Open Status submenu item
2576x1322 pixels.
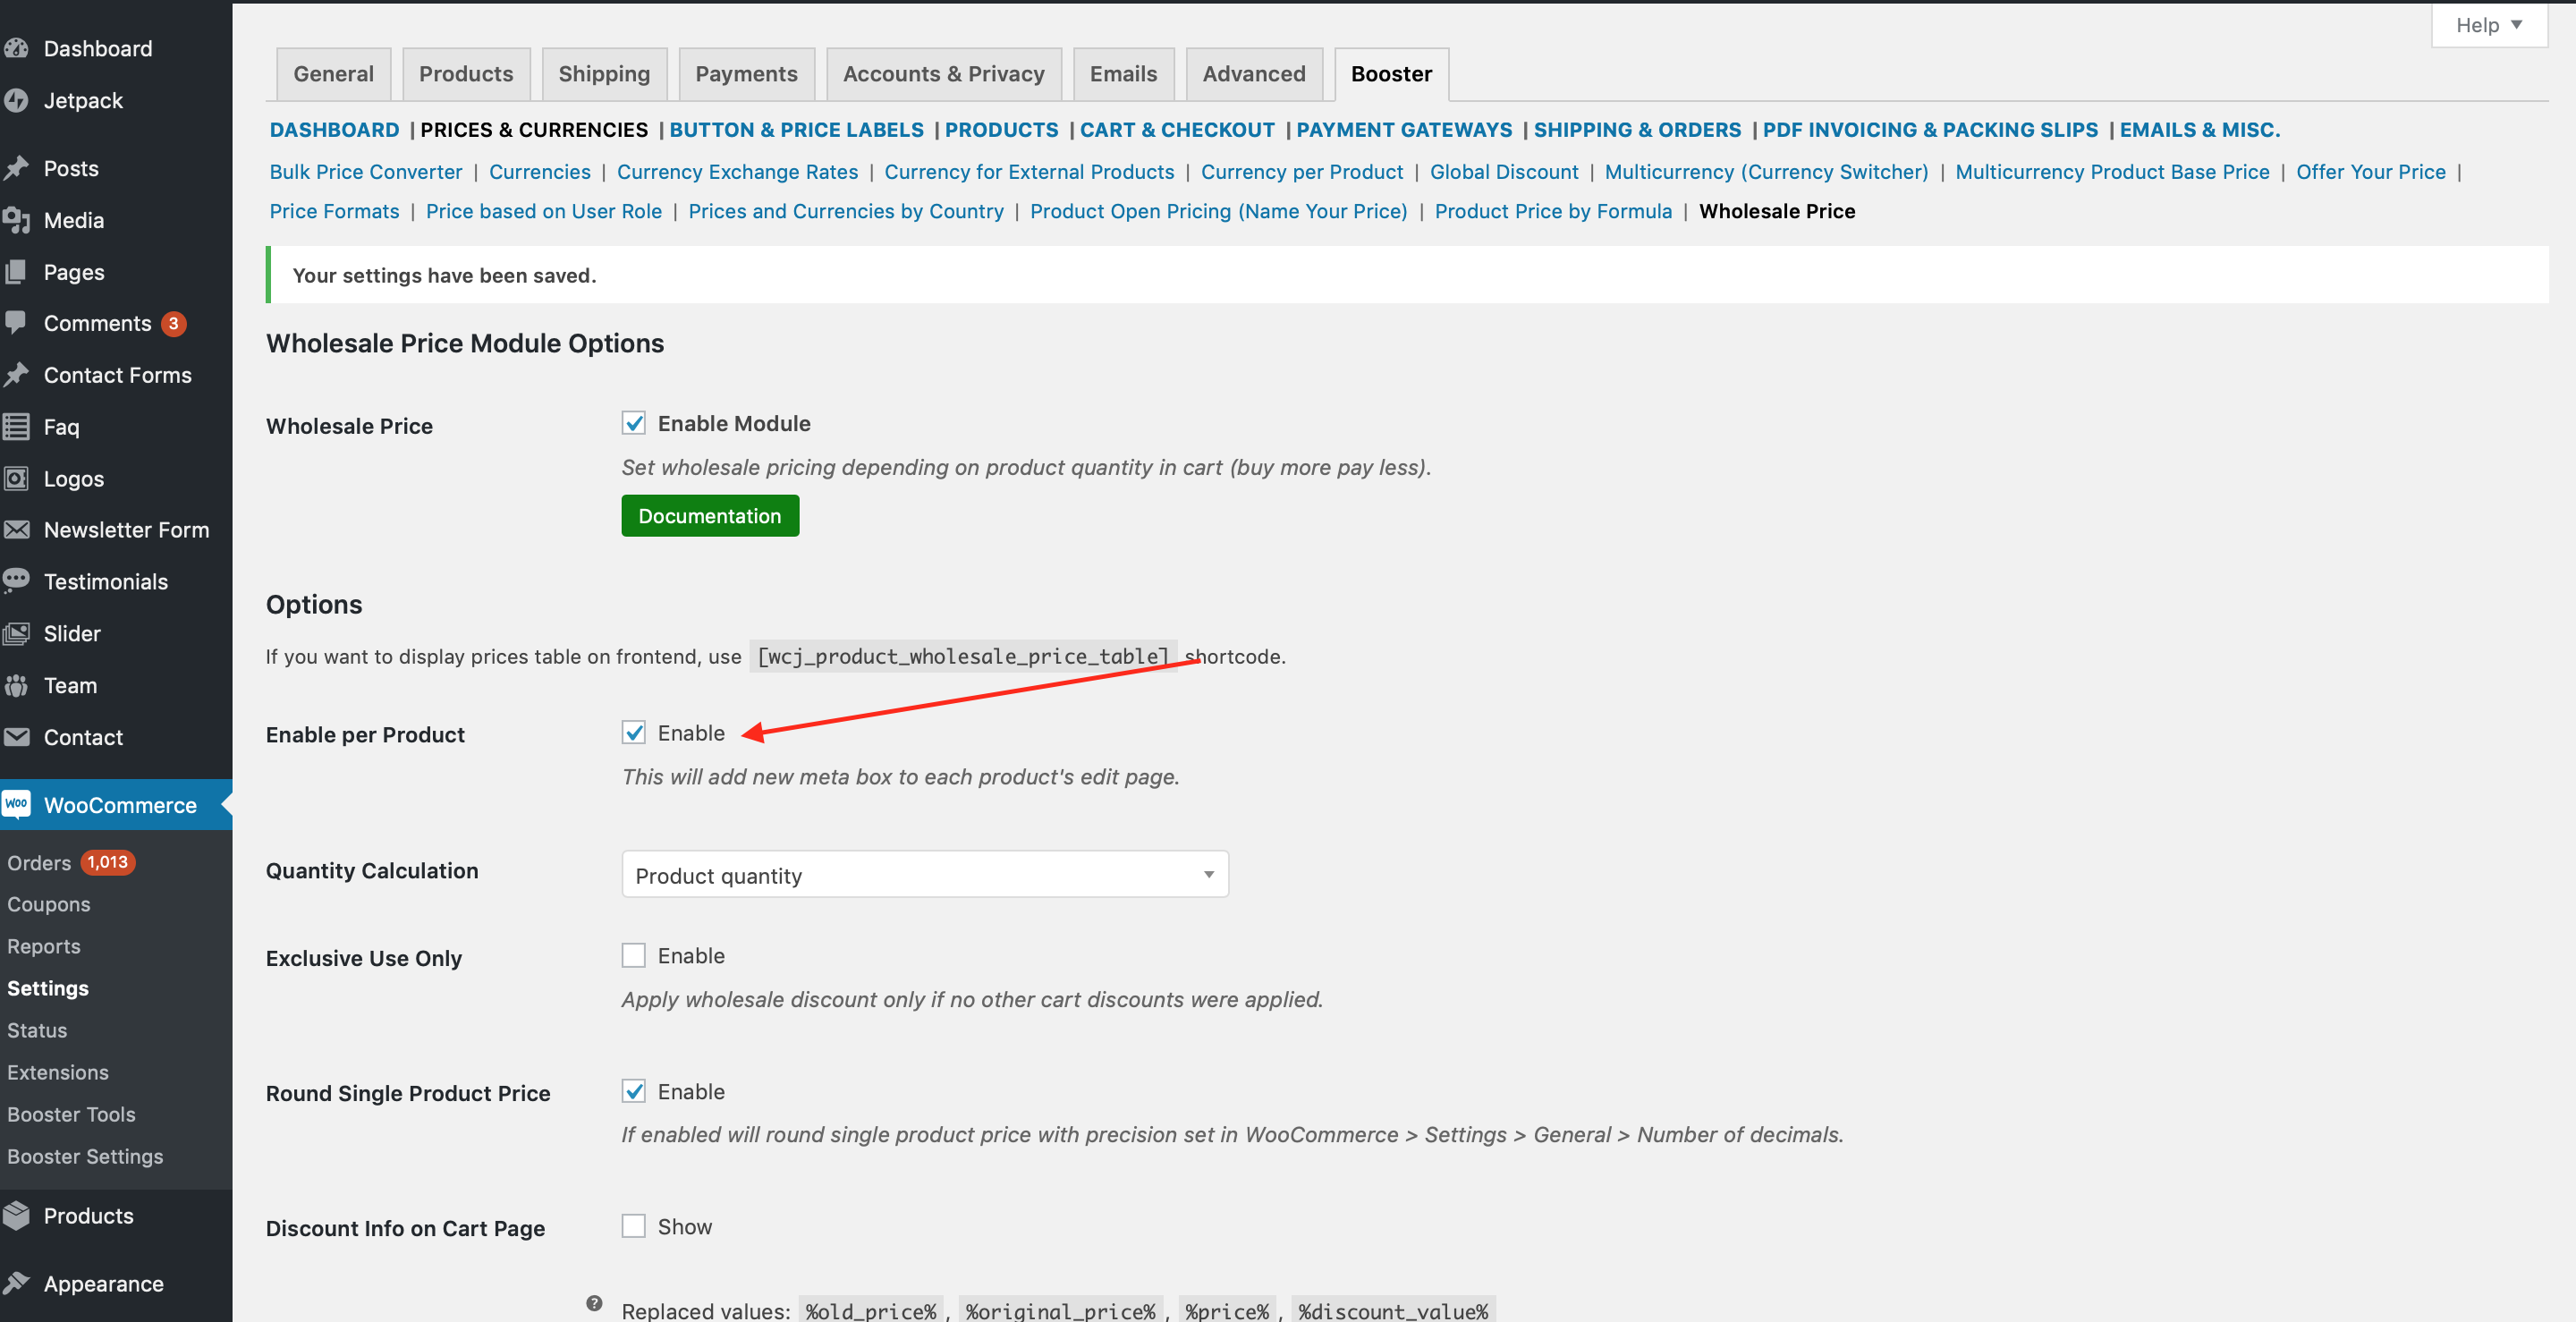click(37, 1030)
